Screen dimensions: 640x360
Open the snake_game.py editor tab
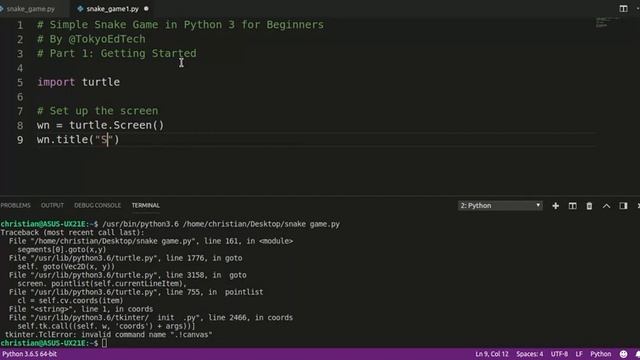[31, 9]
